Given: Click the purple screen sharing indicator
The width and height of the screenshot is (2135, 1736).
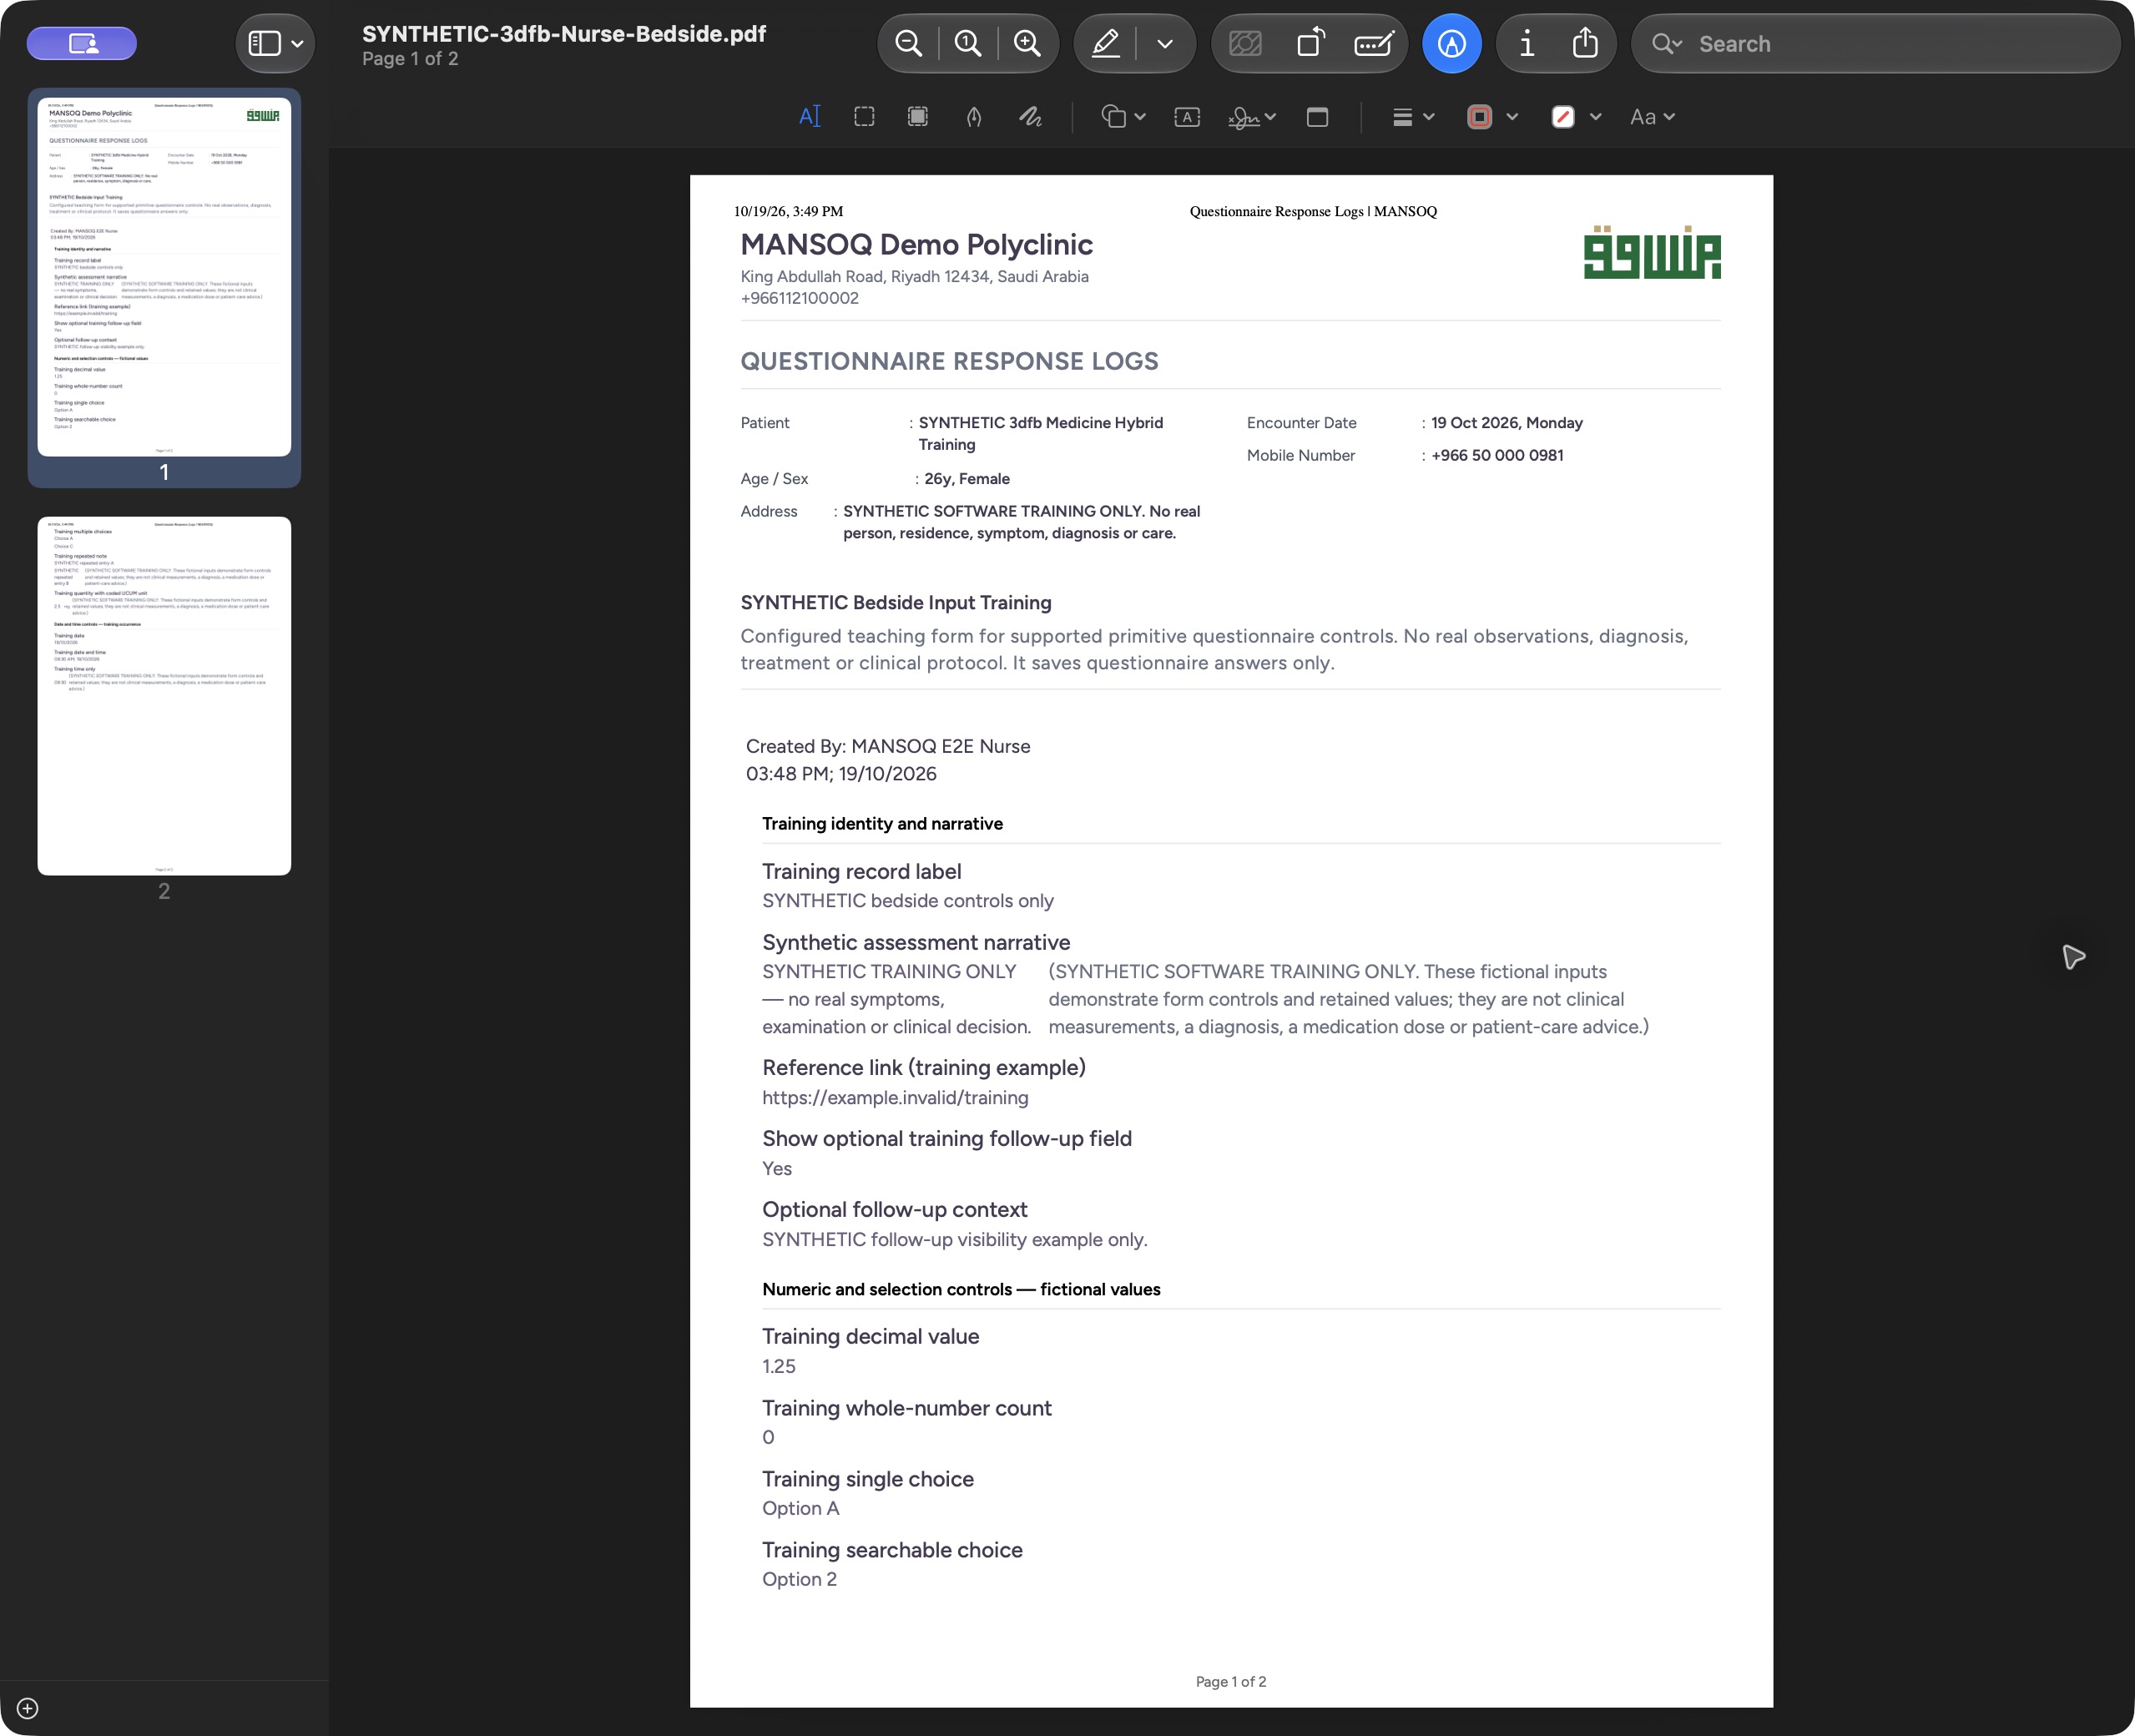Looking at the screenshot, I should [82, 43].
